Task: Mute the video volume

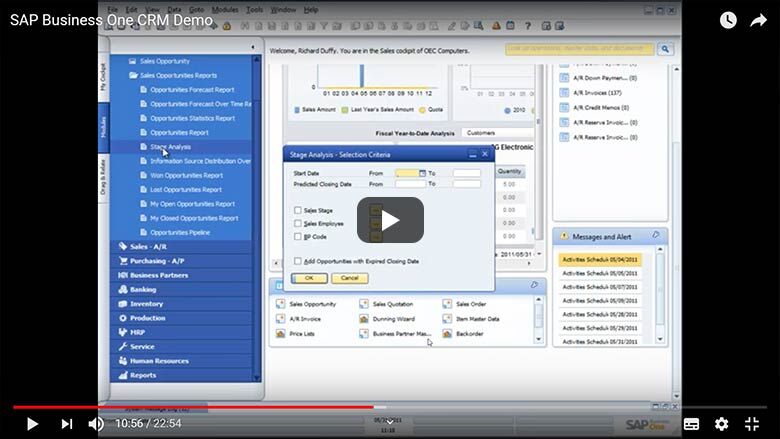Action: pyautogui.click(x=96, y=424)
